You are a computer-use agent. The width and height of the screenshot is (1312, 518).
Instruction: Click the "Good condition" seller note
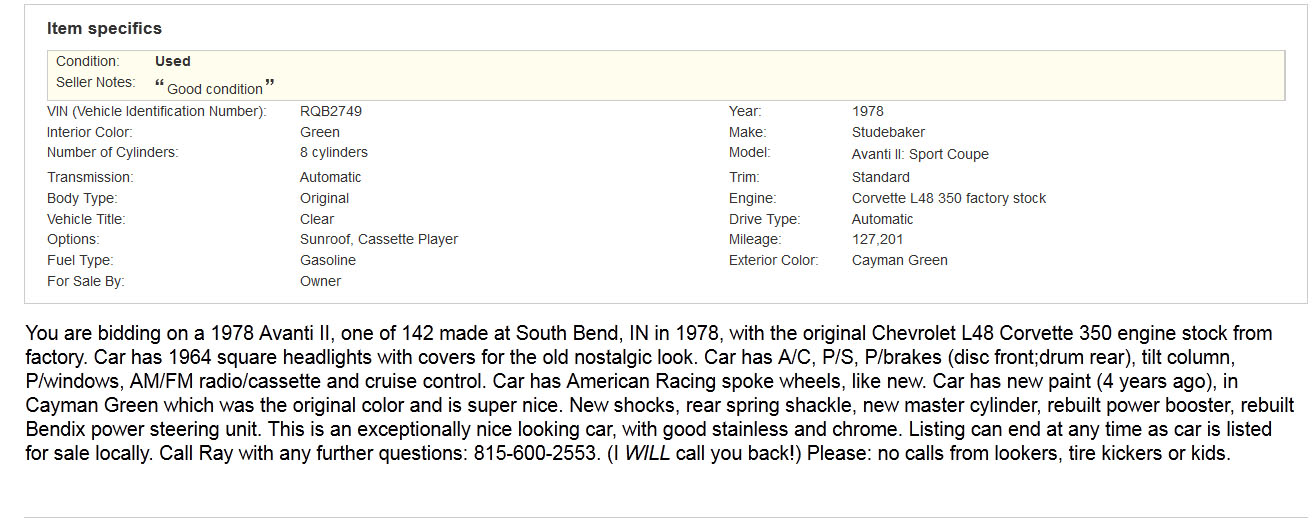tap(214, 88)
